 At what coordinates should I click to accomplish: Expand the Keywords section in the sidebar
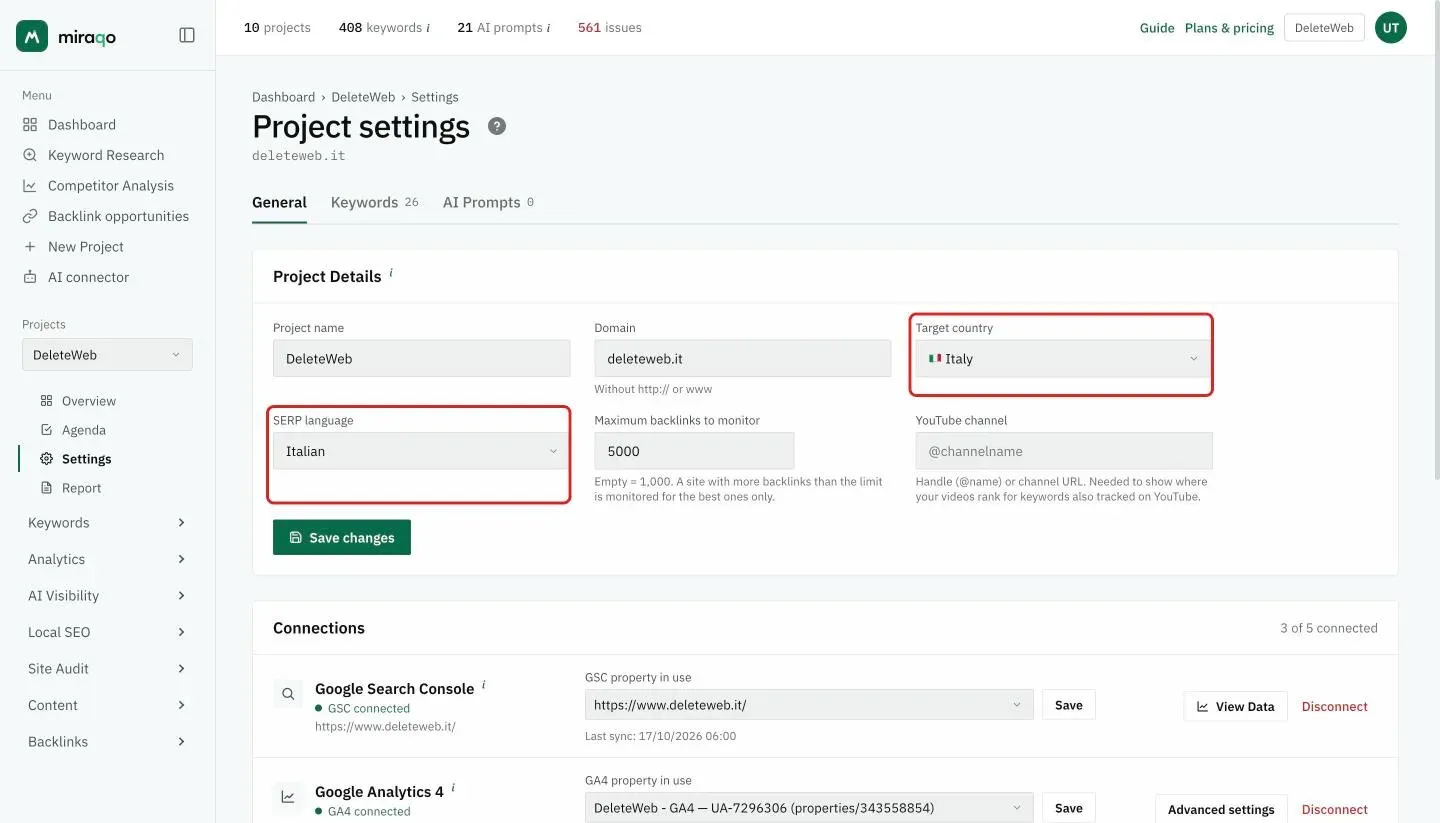(x=107, y=523)
